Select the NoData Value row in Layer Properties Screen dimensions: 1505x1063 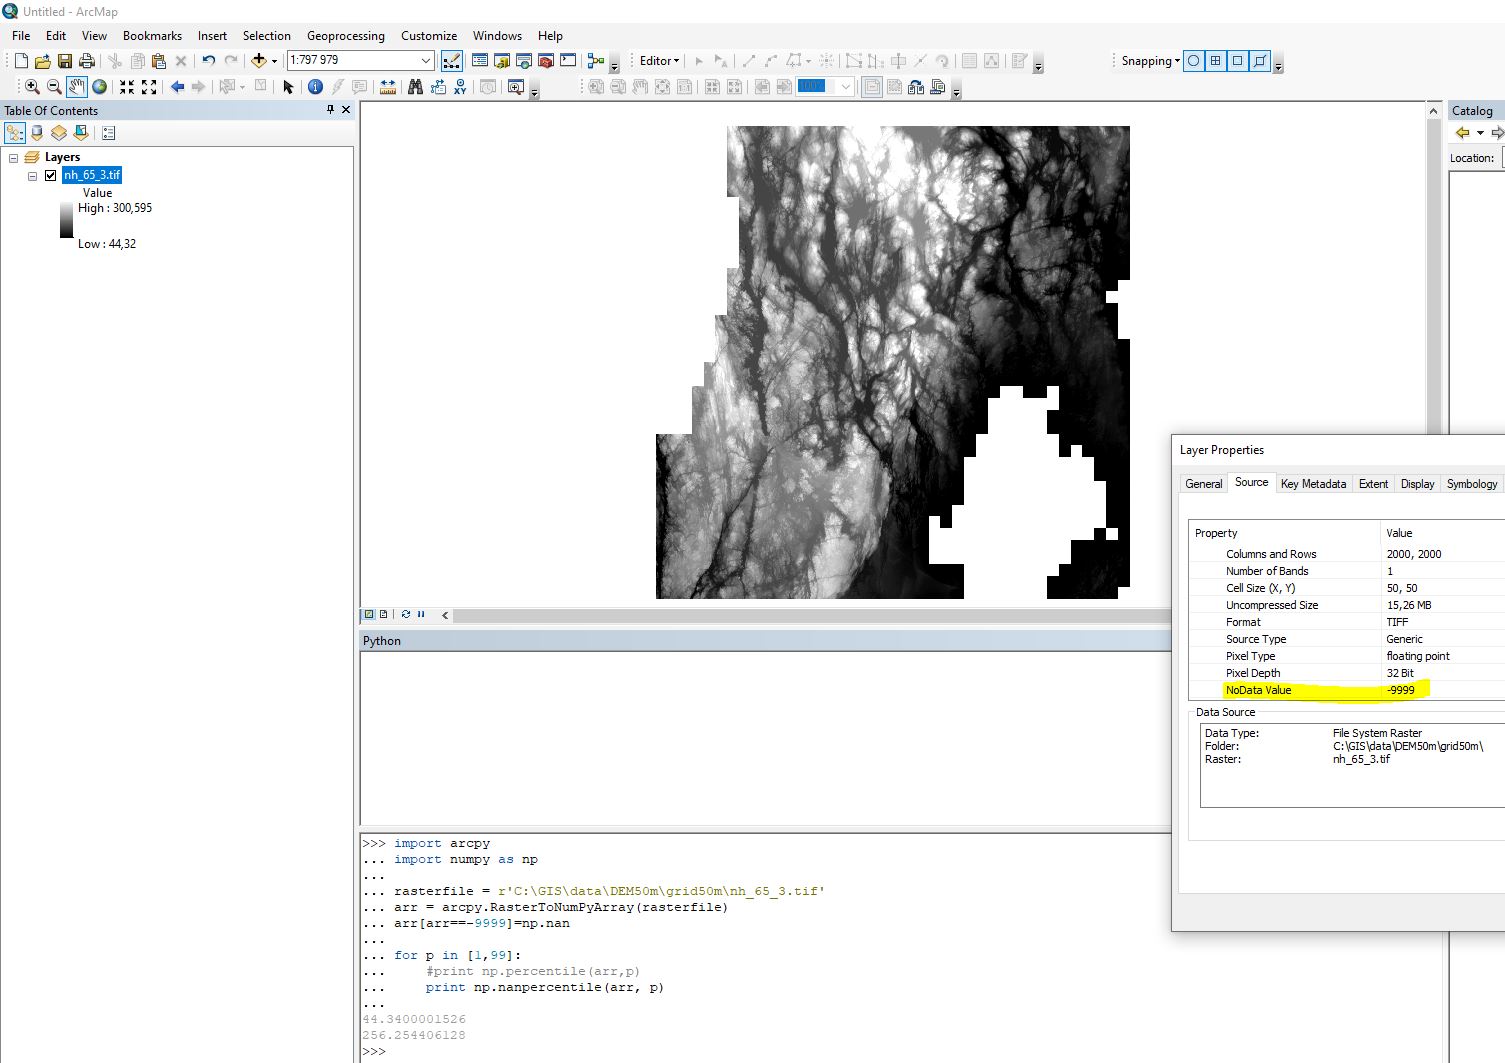1346,690
